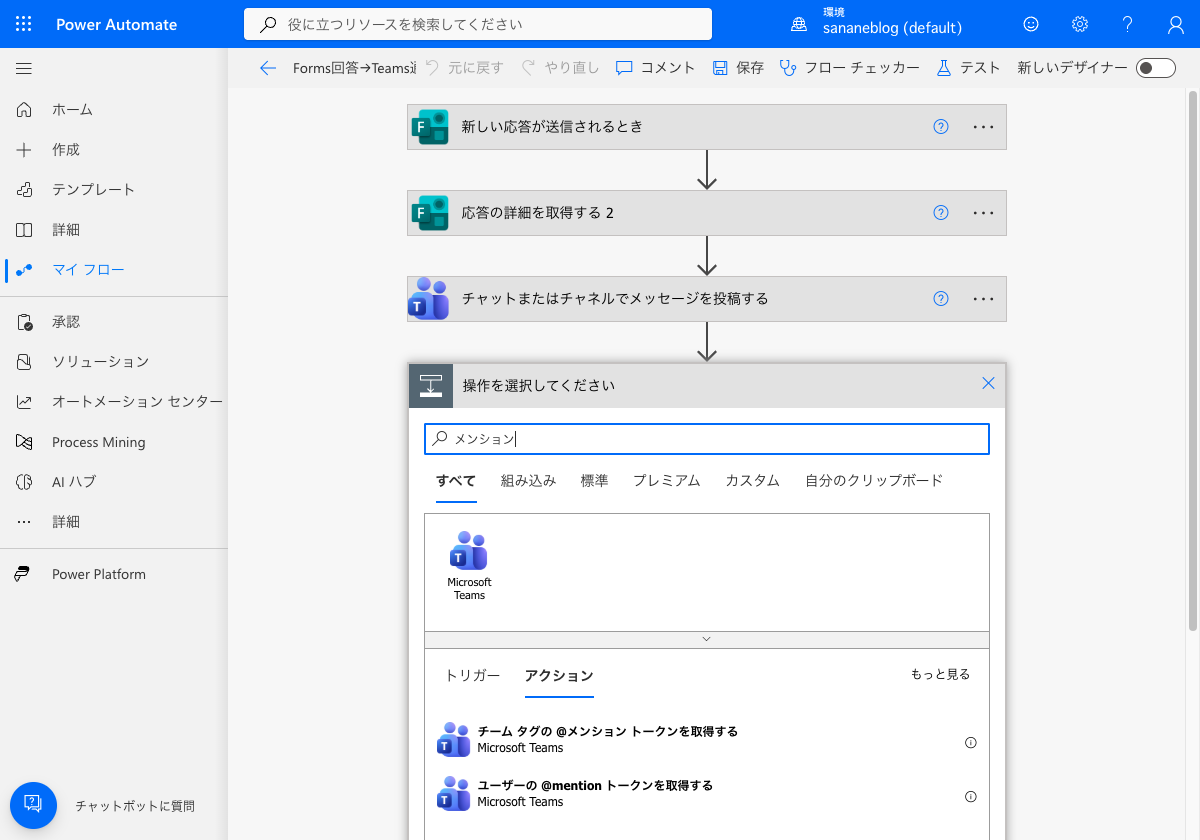The image size is (1200, 840).
Task: Click the page vertical scrollbar
Action: 1193,360
